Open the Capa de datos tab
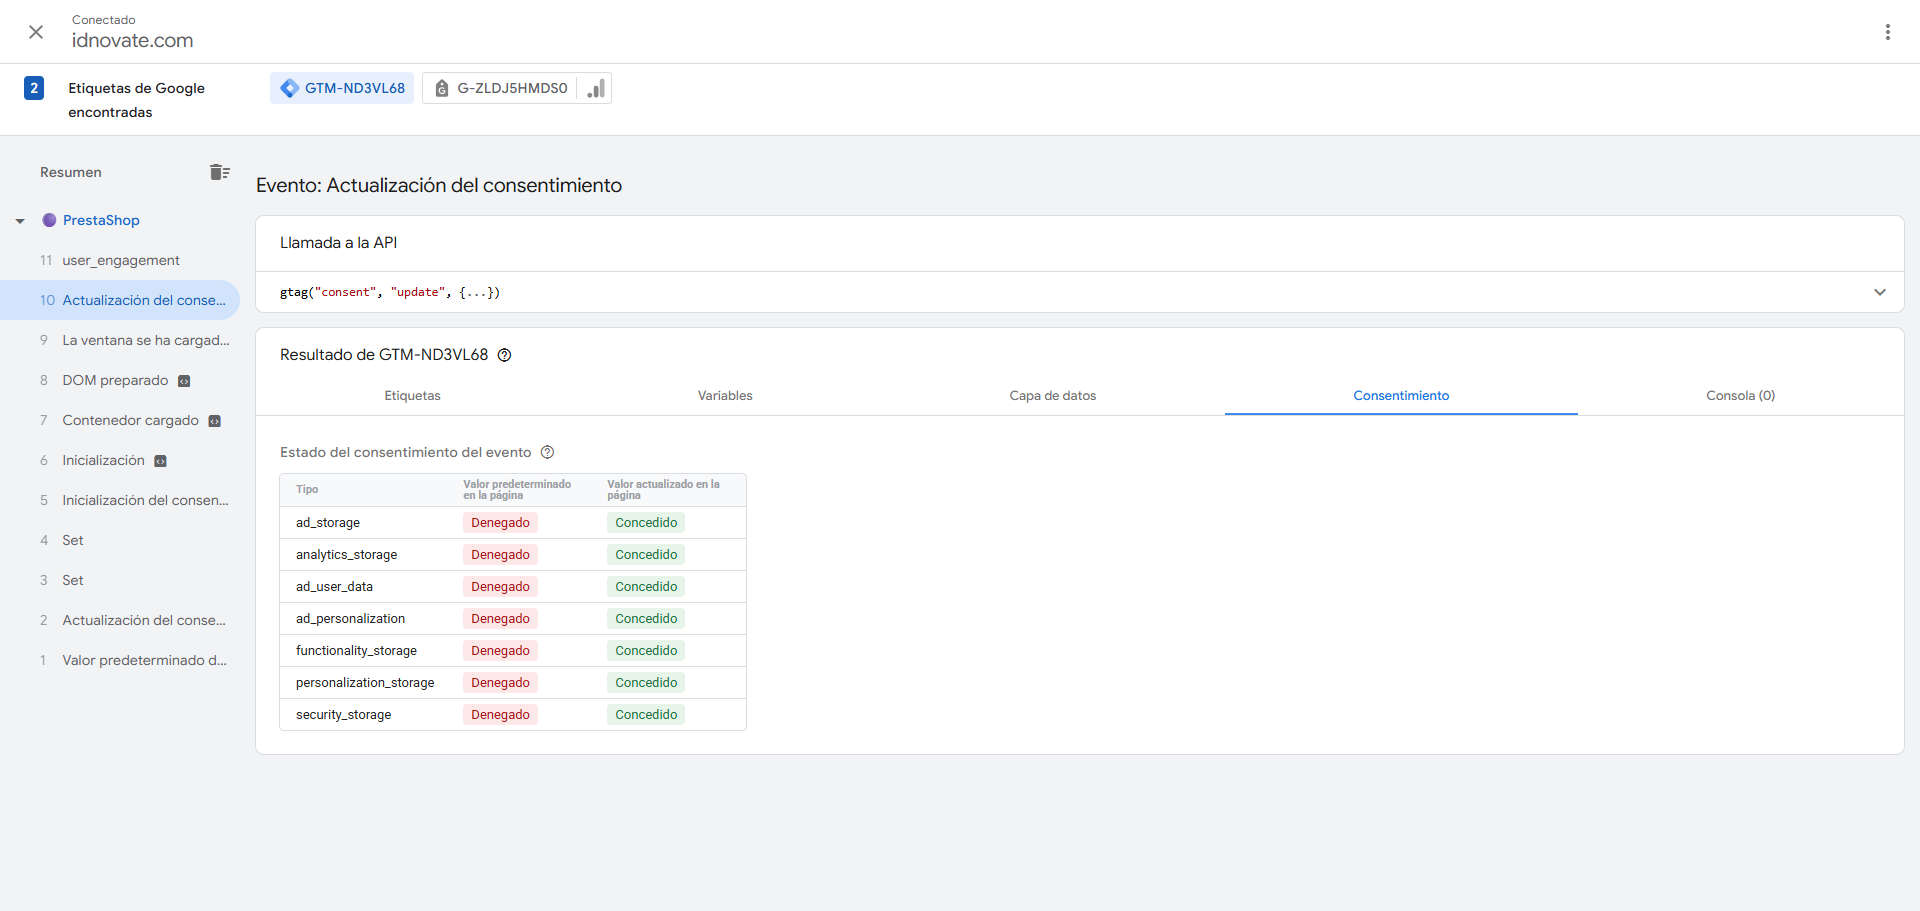This screenshot has width=1920, height=911. click(1052, 396)
